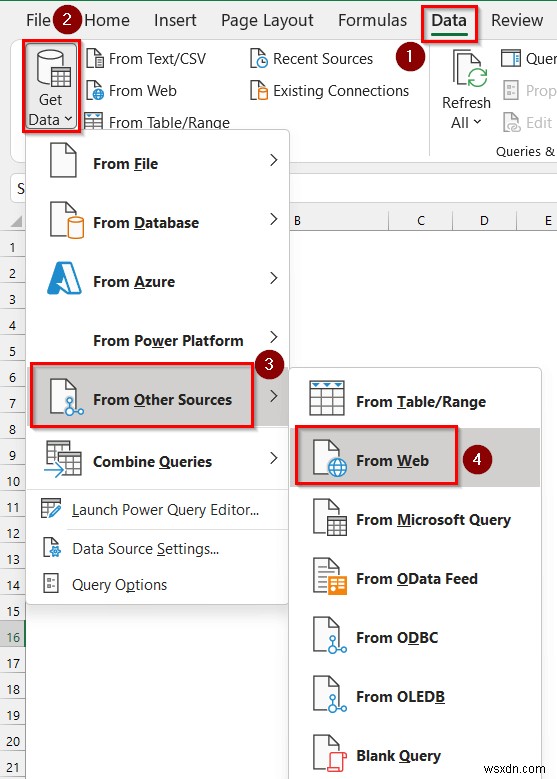
Task: Click the Launch Power Query Editor icon
Action: coord(51,508)
